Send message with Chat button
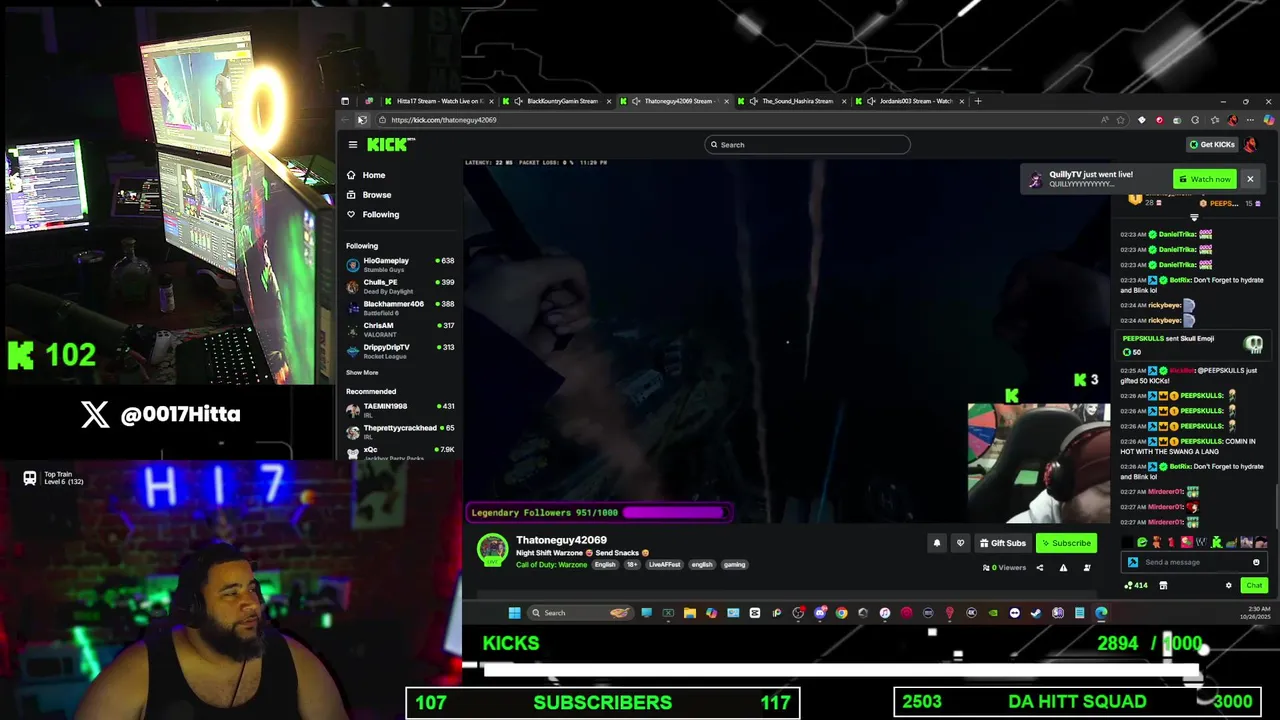 click(1254, 586)
